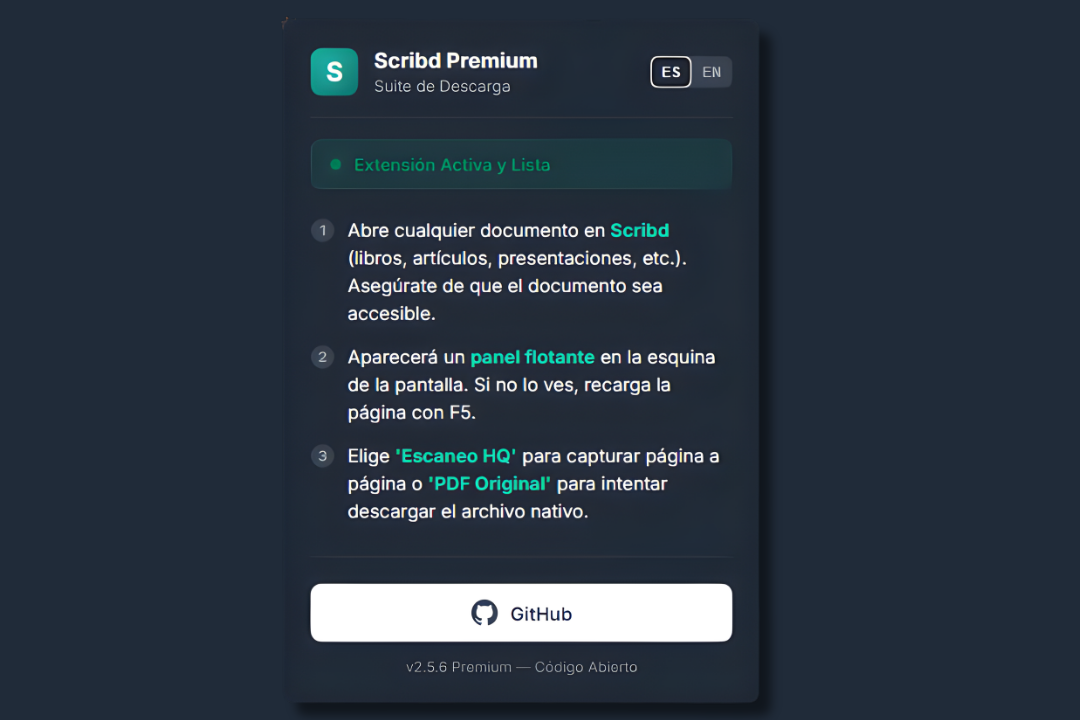
Task: Open the GitHub button
Action: pos(521,613)
